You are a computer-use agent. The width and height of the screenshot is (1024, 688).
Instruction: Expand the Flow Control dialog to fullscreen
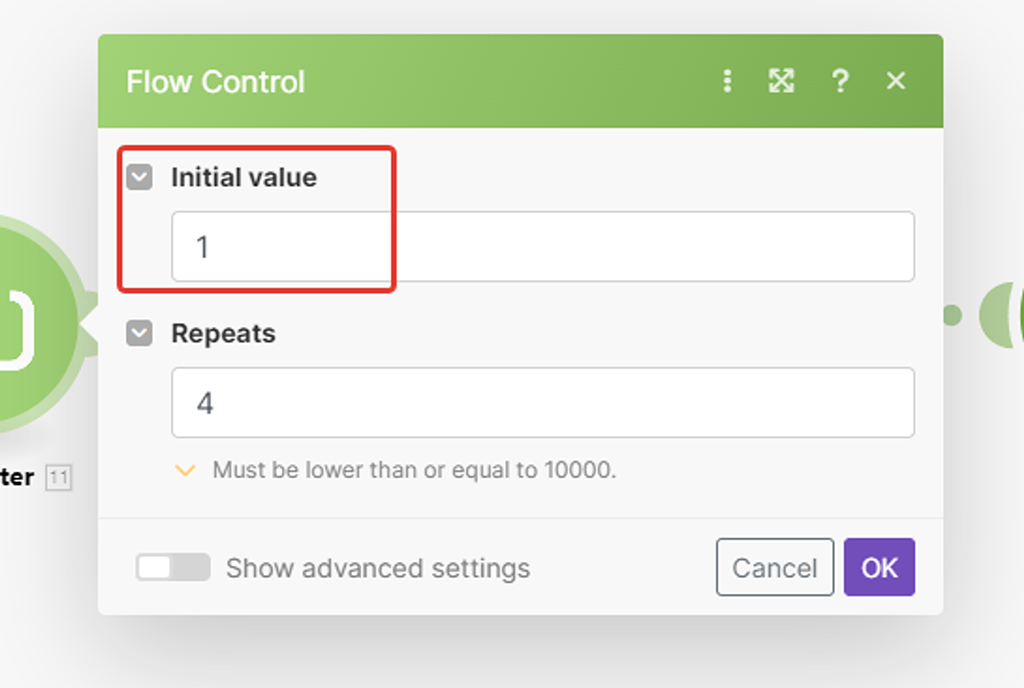point(781,81)
